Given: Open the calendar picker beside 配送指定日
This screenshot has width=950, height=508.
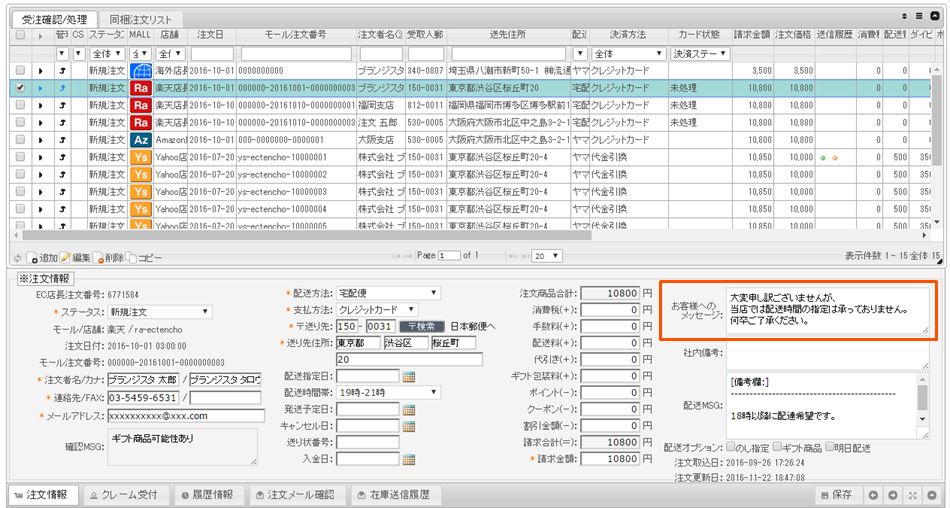Looking at the screenshot, I should 408,376.
